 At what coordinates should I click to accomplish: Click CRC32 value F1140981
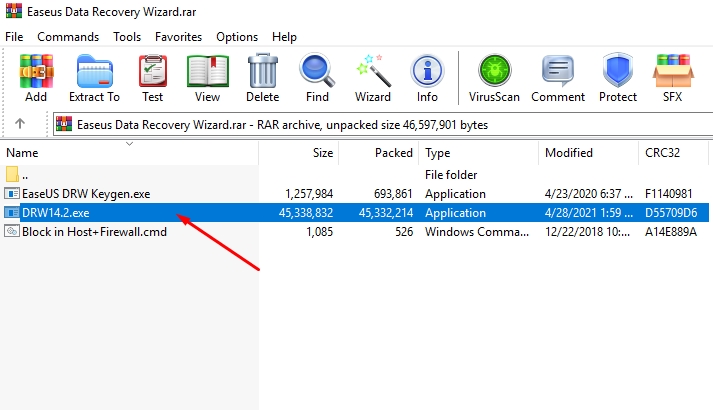coord(668,194)
